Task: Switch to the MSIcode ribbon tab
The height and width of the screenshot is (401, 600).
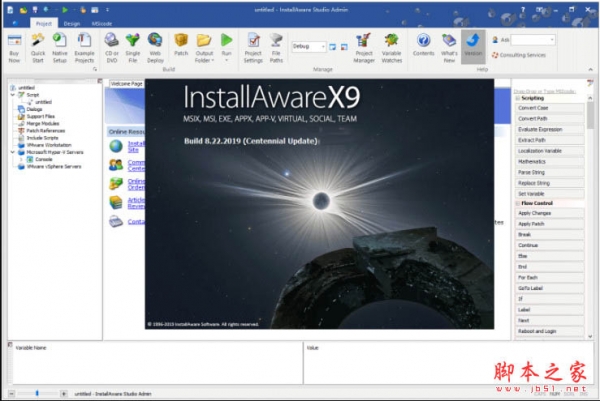Action: tap(102, 24)
